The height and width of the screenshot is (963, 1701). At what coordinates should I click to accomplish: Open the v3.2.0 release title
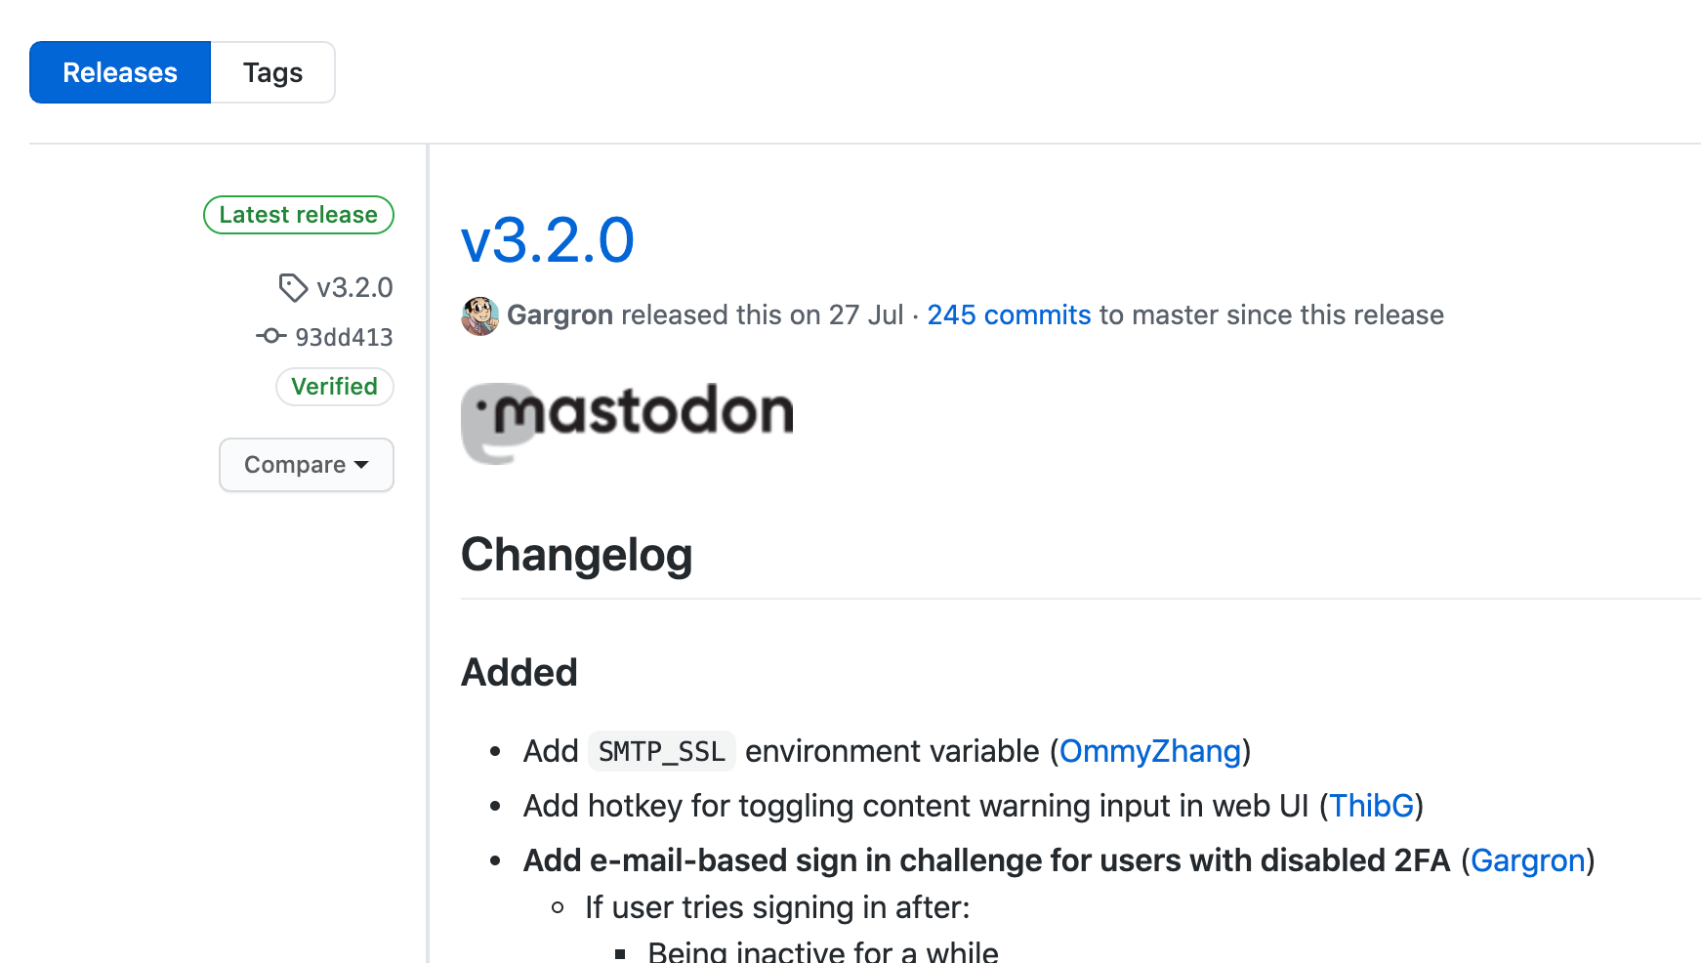[547, 240]
